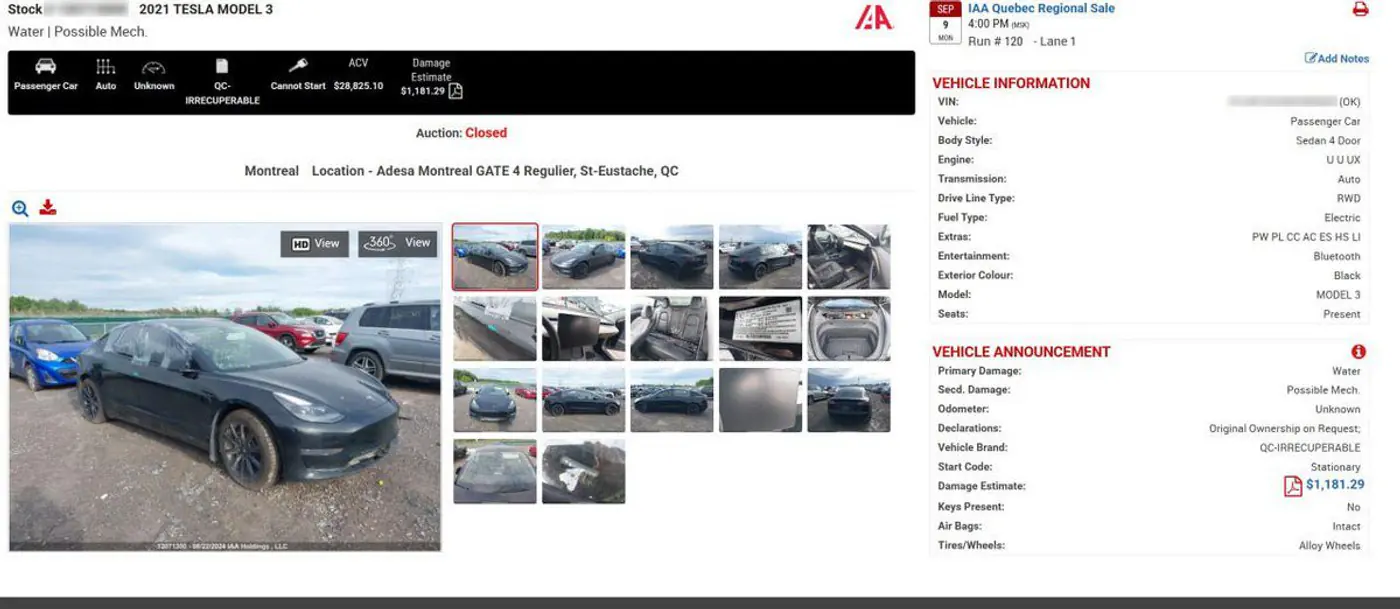The image size is (1400, 609).
Task: Click the HD View button on photo
Action: [x=315, y=244]
